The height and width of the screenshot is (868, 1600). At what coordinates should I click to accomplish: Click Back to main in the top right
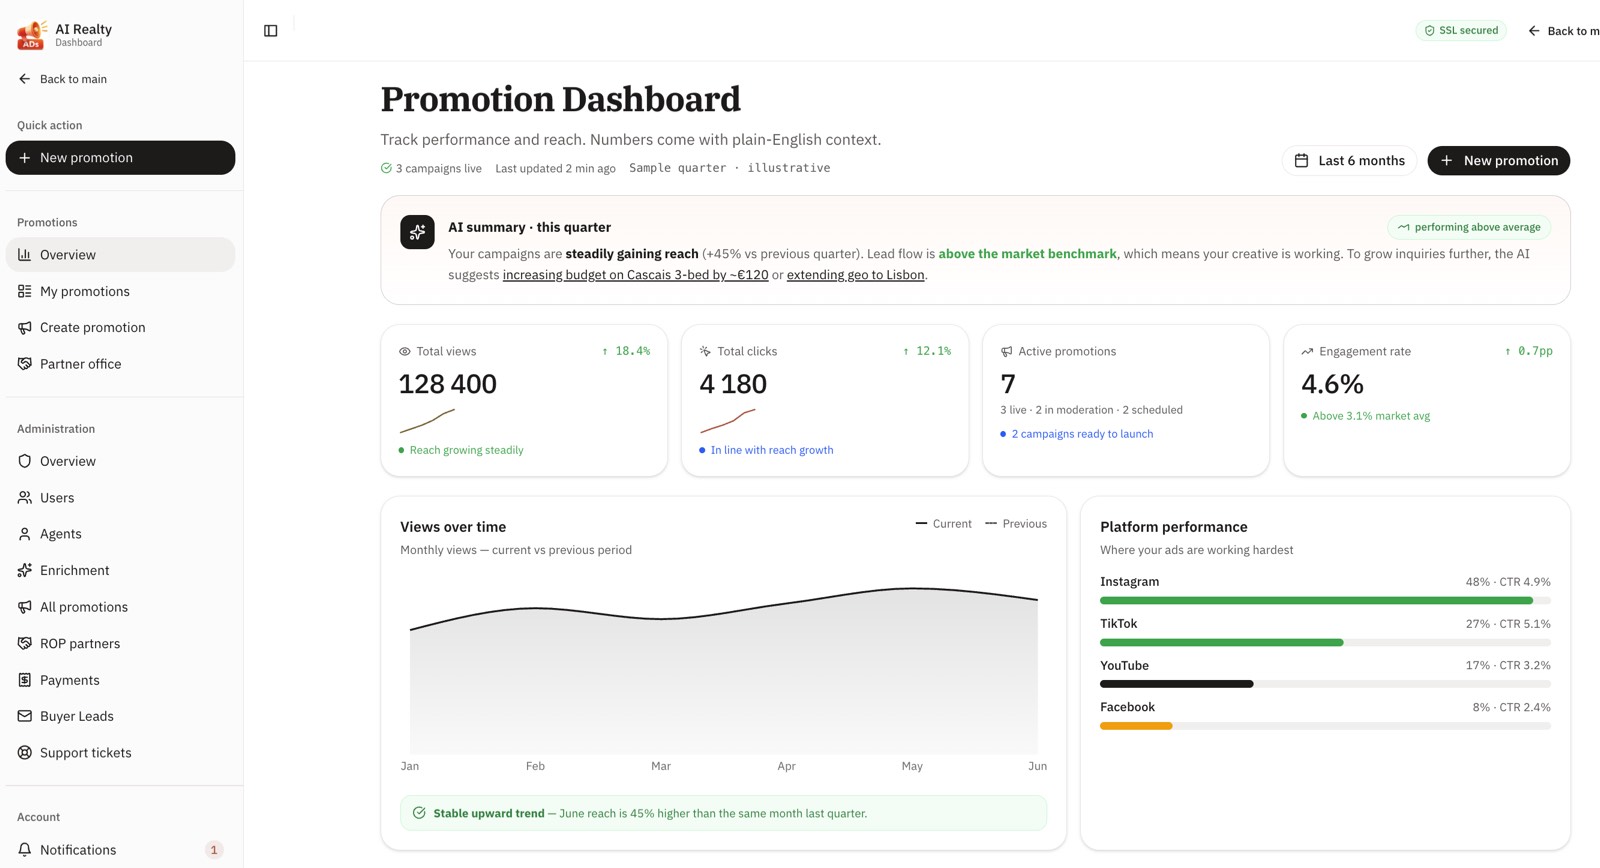tap(1564, 31)
